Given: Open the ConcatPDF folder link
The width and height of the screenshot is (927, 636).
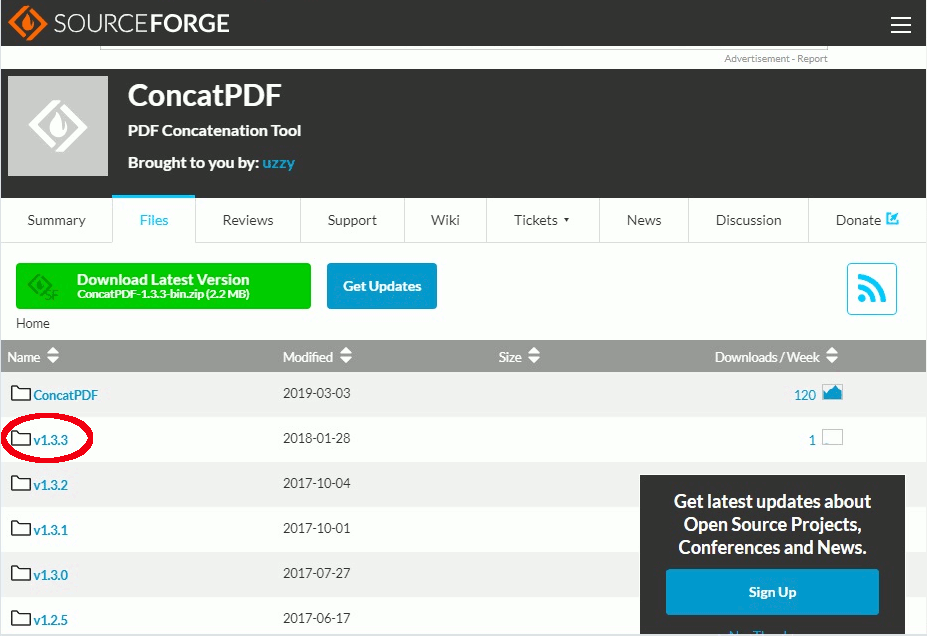Looking at the screenshot, I should (x=65, y=395).
